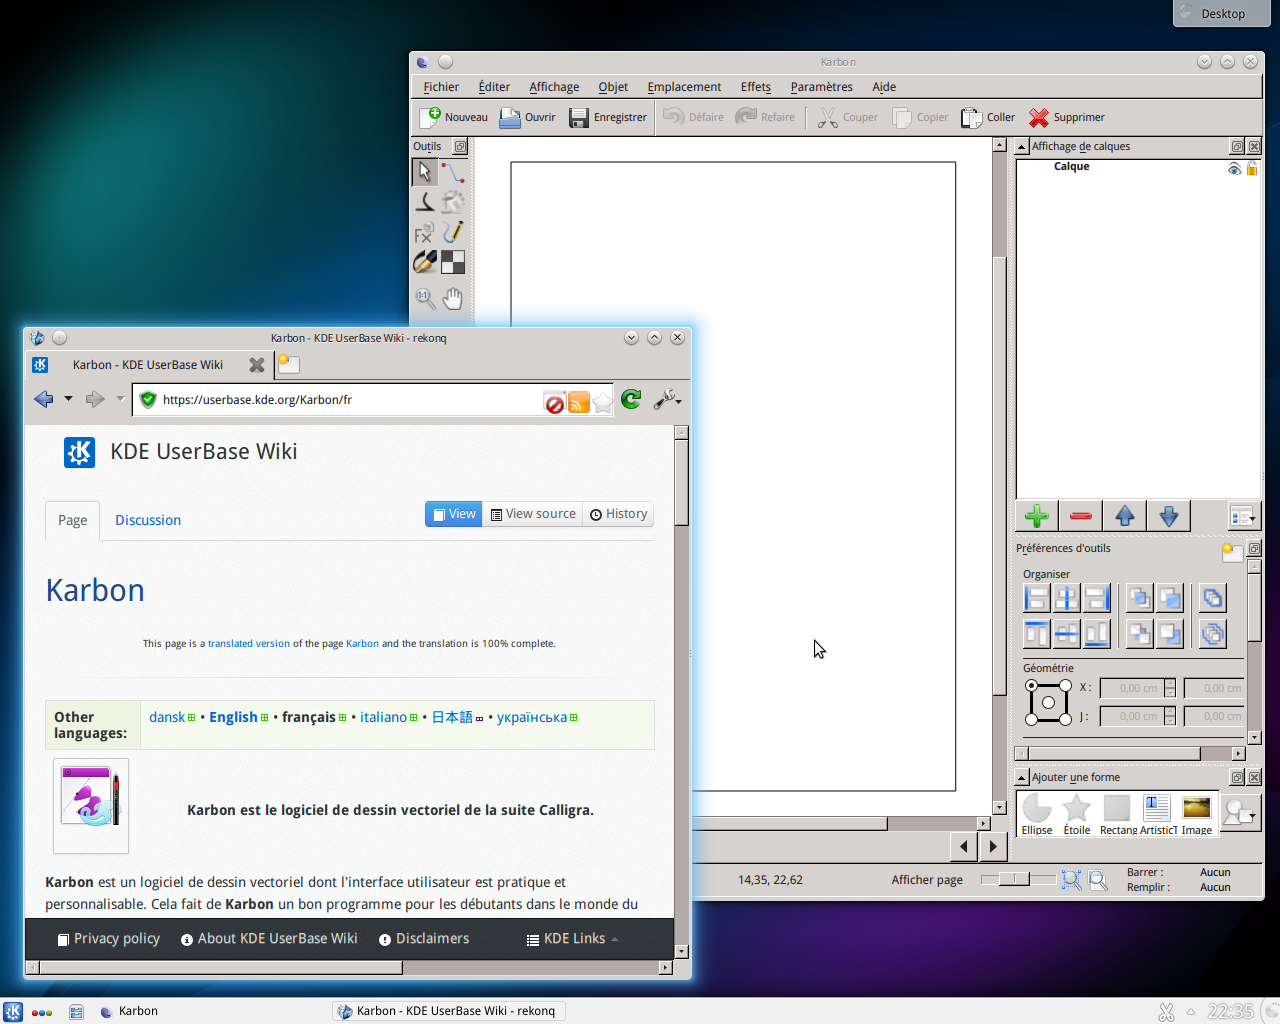
Task: Select the freehand pencil drawing tool
Action: pos(453,233)
